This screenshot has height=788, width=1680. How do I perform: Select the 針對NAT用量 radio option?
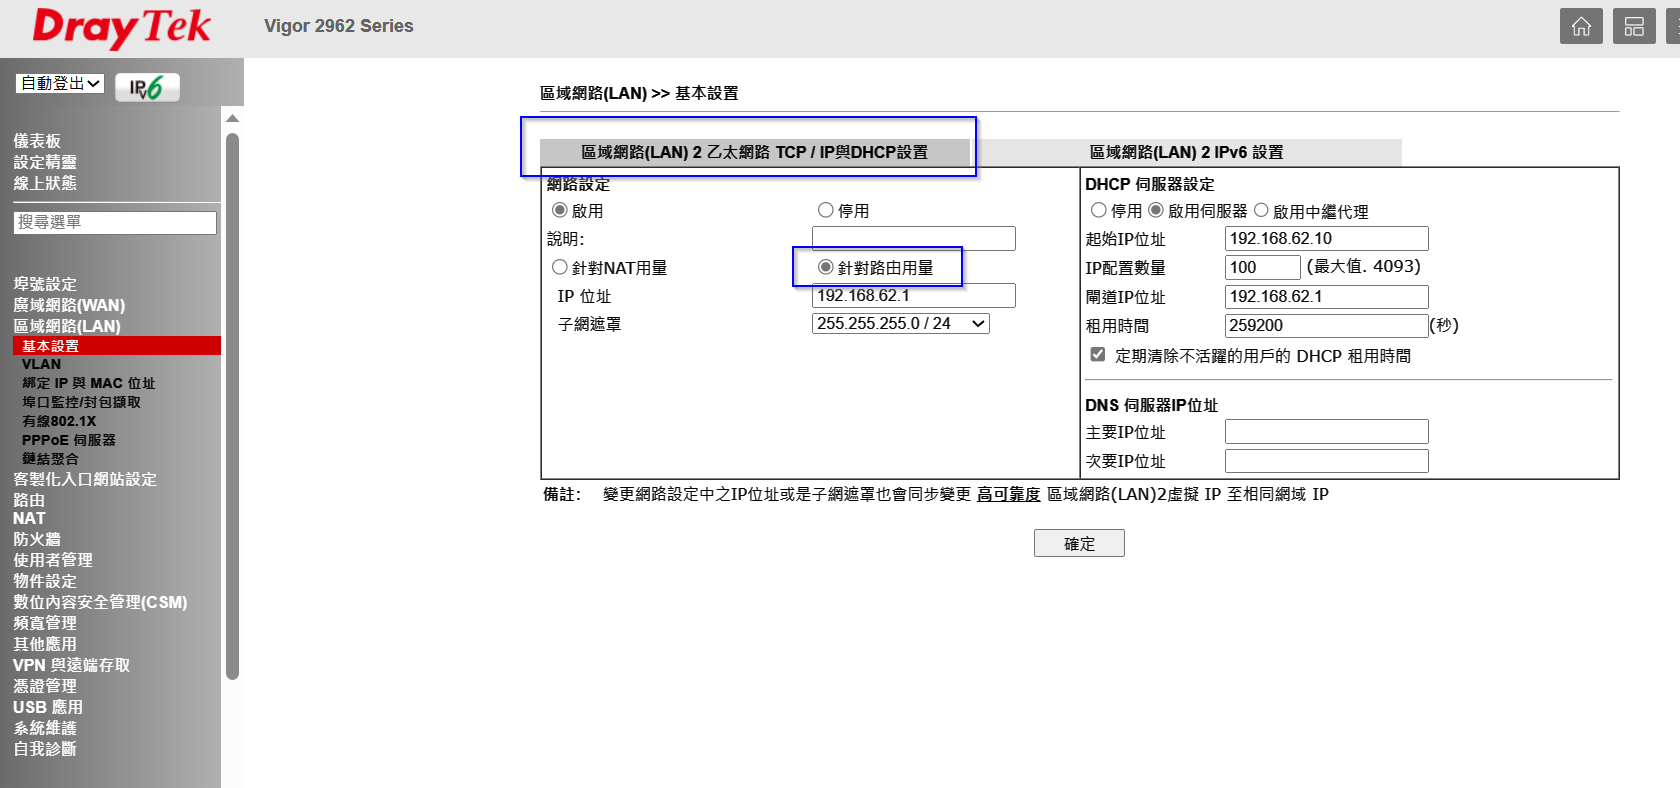click(x=560, y=268)
